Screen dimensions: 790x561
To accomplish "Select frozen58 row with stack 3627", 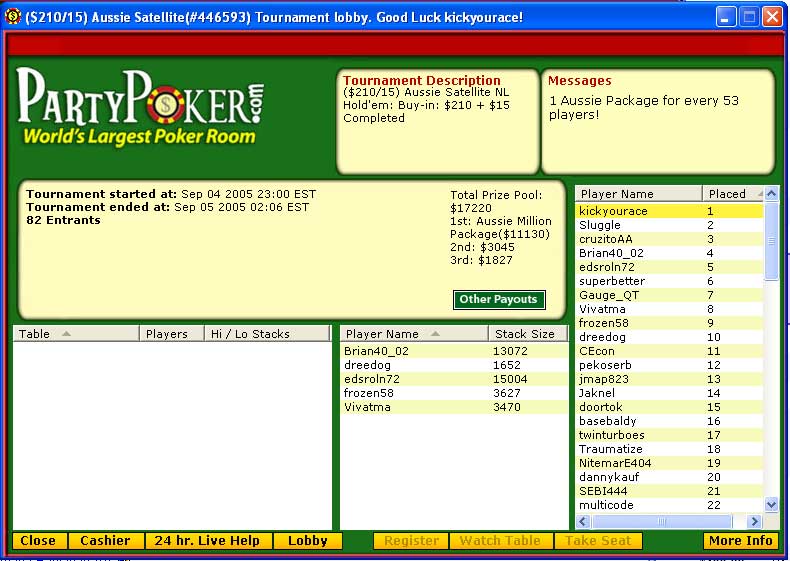I will point(454,393).
